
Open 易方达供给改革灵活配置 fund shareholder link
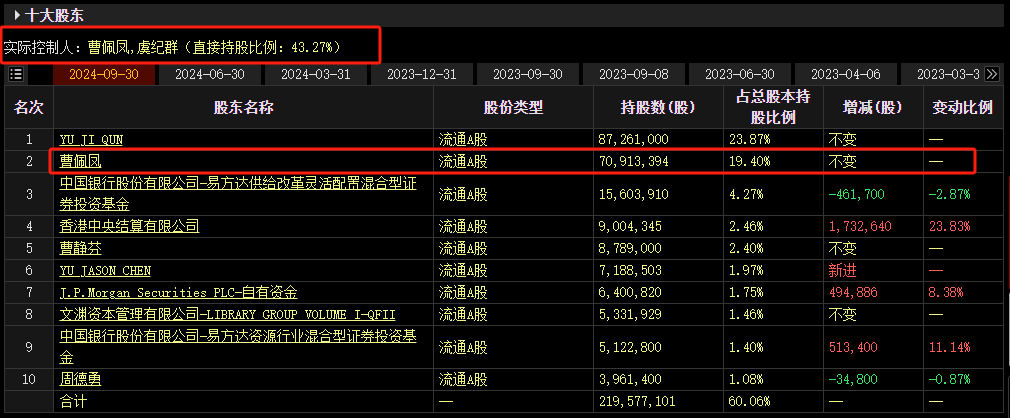click(x=238, y=194)
